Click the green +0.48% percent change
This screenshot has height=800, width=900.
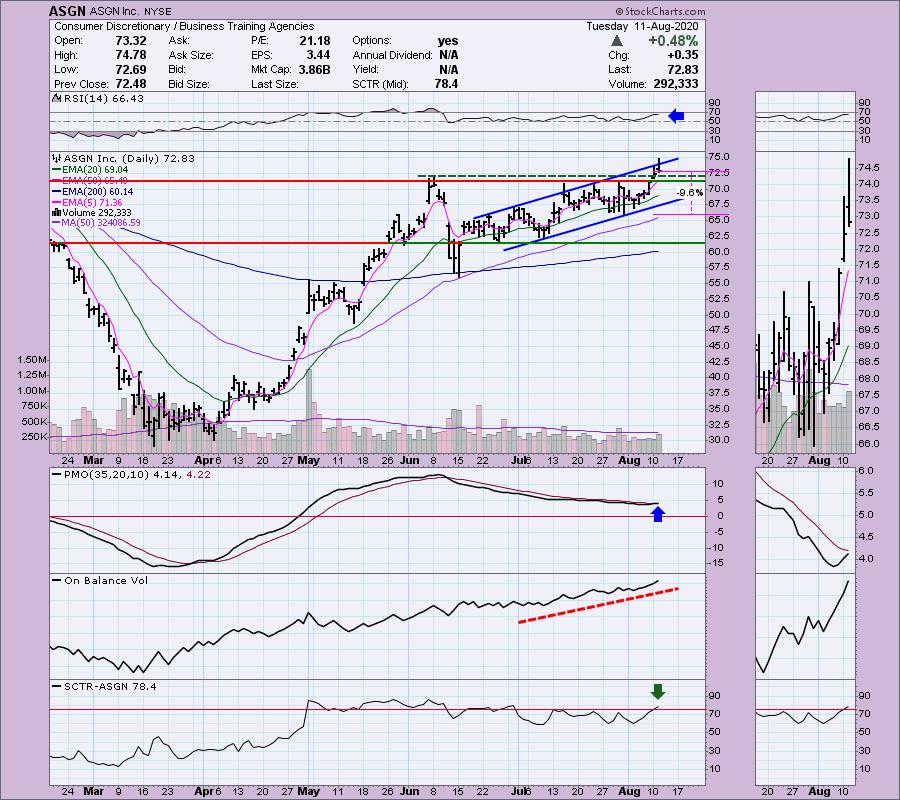click(x=673, y=41)
